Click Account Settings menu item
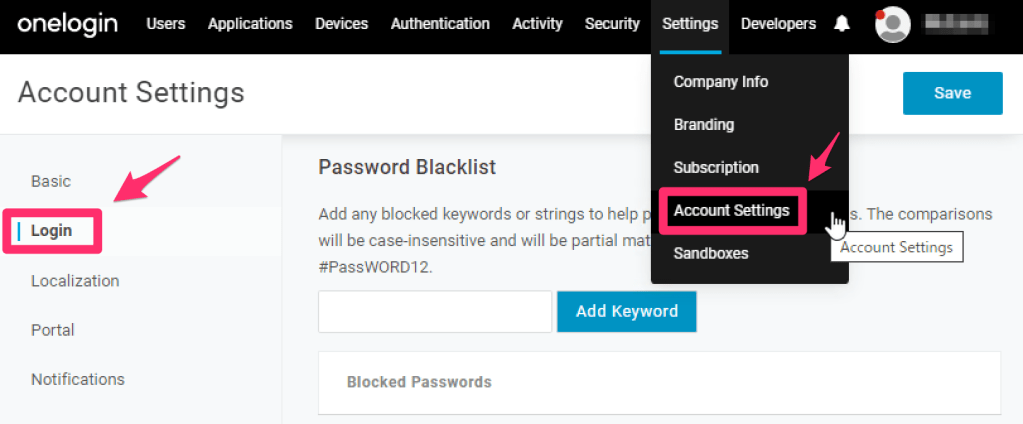 point(731,211)
